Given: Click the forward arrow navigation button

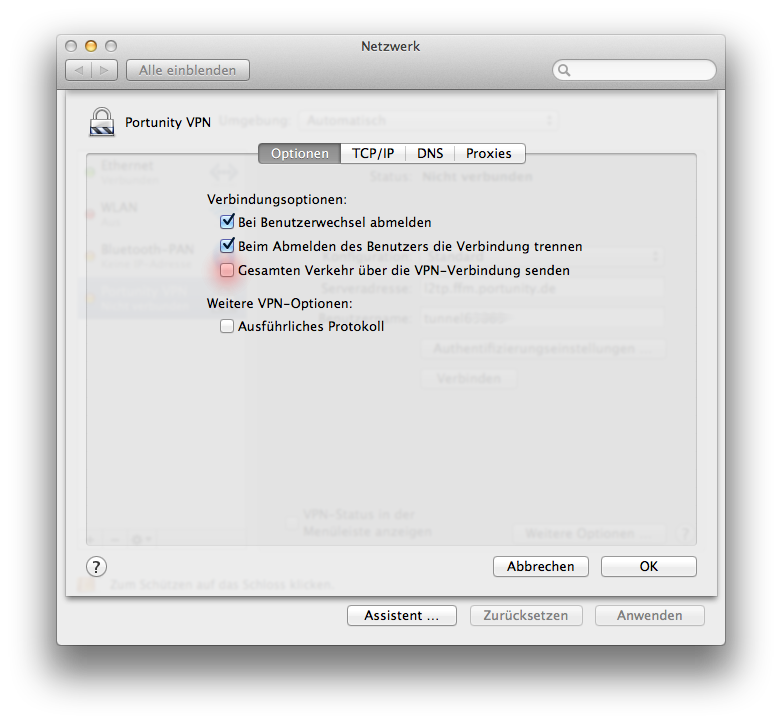Looking at the screenshot, I should tap(106, 70).
